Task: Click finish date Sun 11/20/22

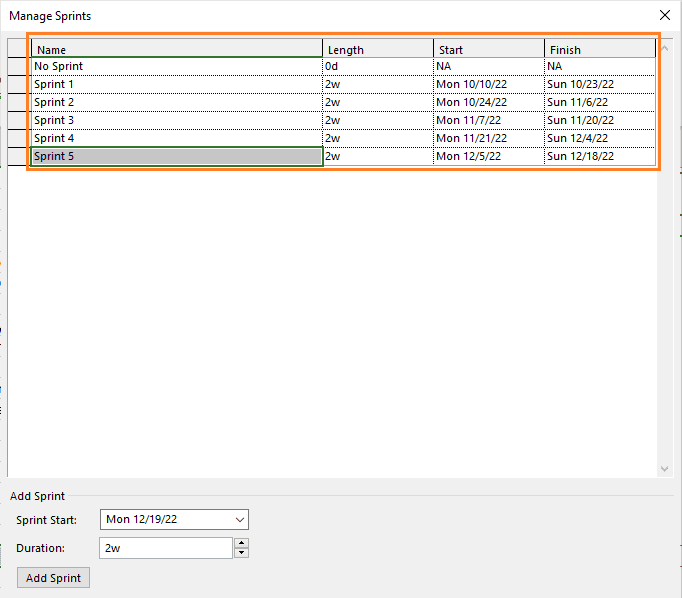Action: tap(600, 120)
